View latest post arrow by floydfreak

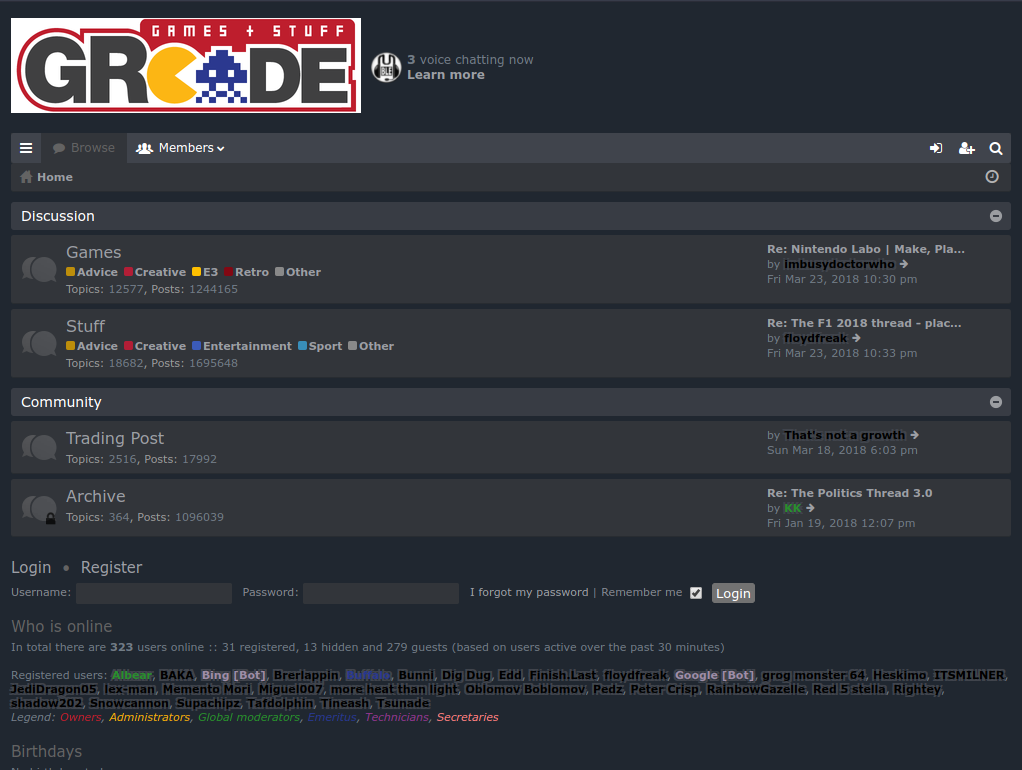click(856, 338)
